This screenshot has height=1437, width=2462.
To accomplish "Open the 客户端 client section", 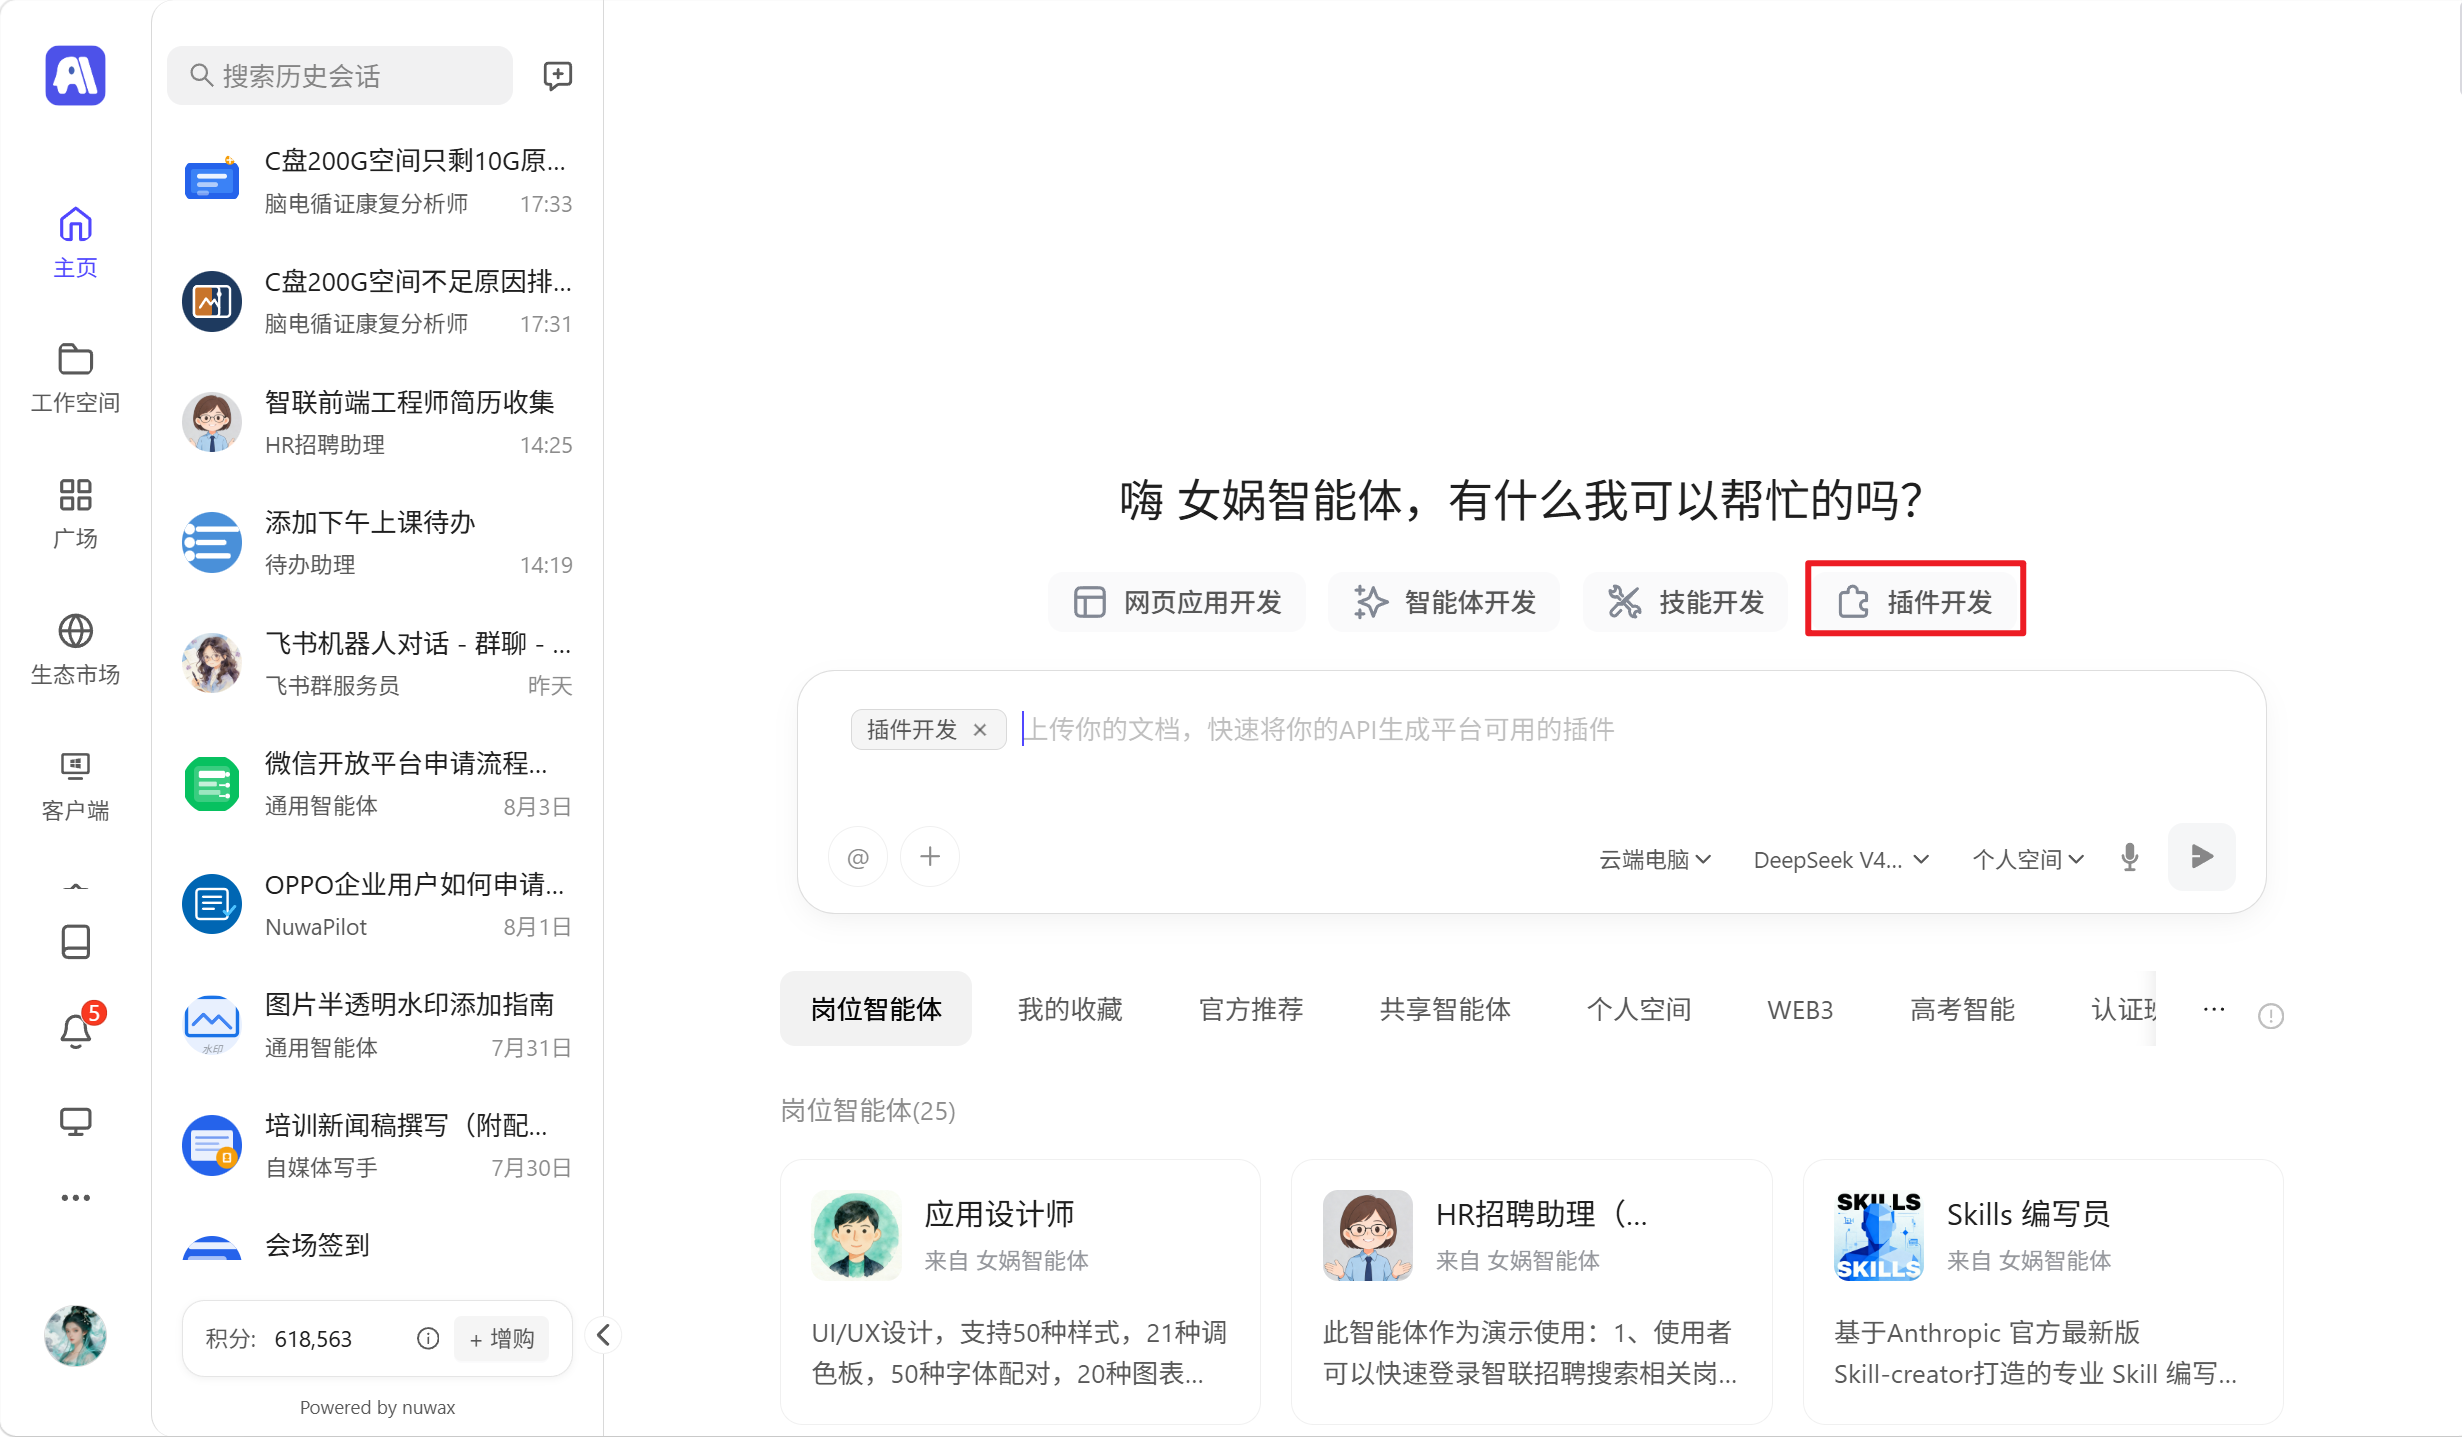I will coord(75,786).
